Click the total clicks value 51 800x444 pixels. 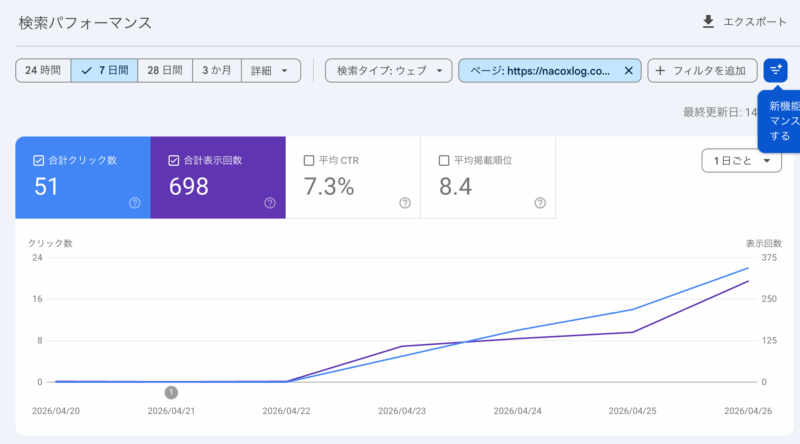46,186
